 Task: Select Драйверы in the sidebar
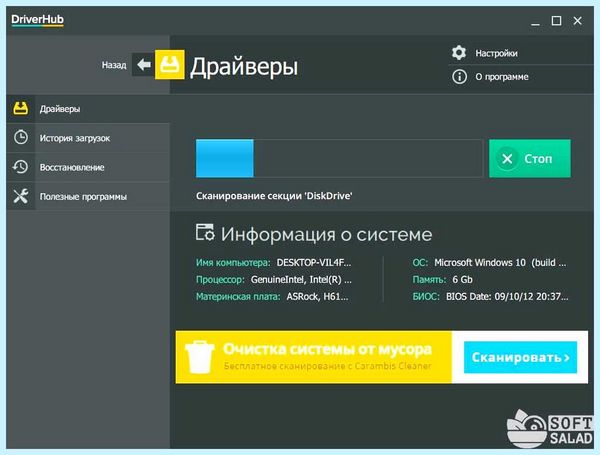(x=88, y=109)
